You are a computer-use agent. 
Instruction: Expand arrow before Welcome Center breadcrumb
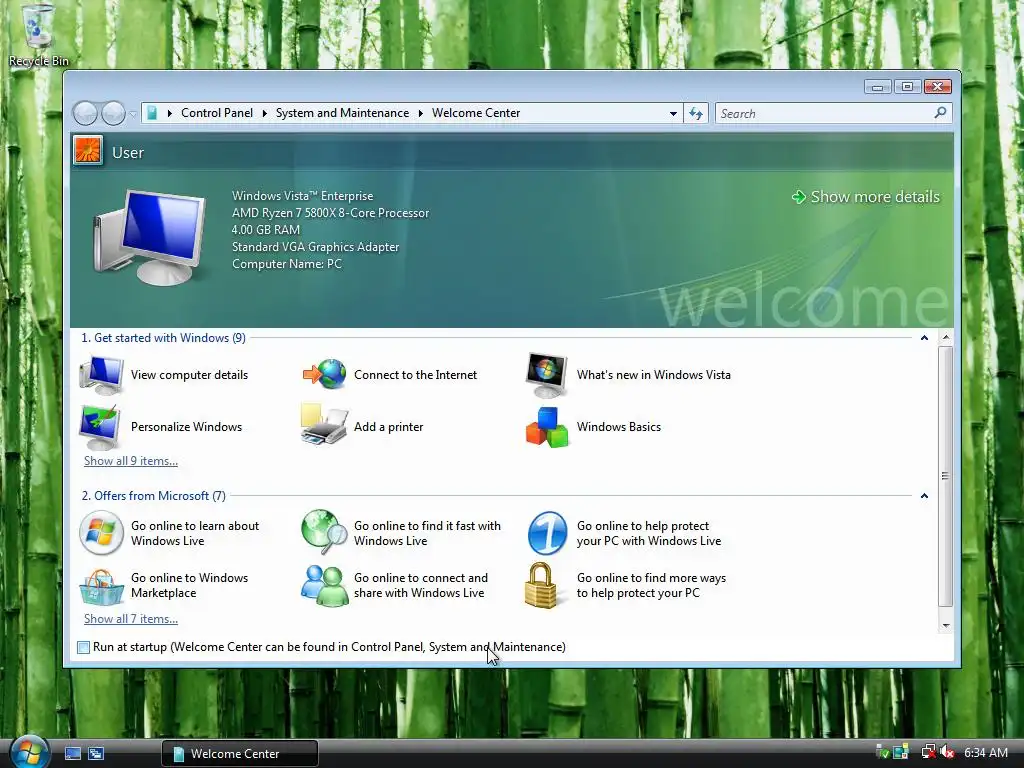[x=421, y=113]
